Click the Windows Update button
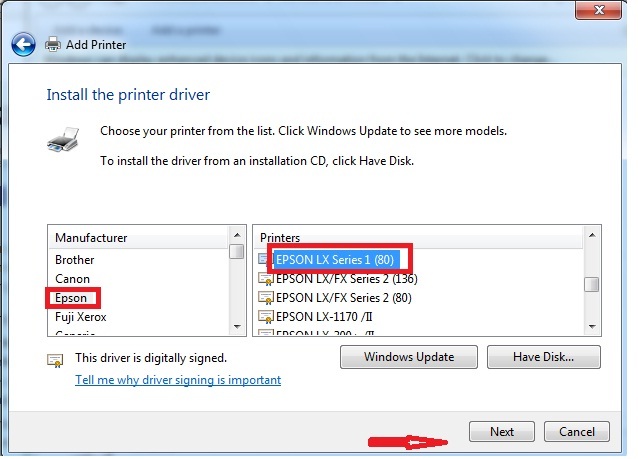 409,357
